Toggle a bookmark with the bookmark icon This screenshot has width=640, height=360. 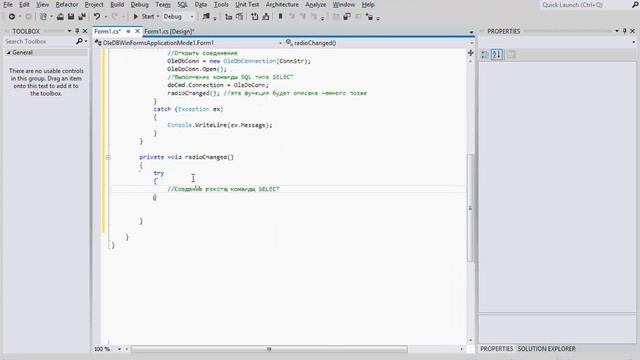(280, 17)
